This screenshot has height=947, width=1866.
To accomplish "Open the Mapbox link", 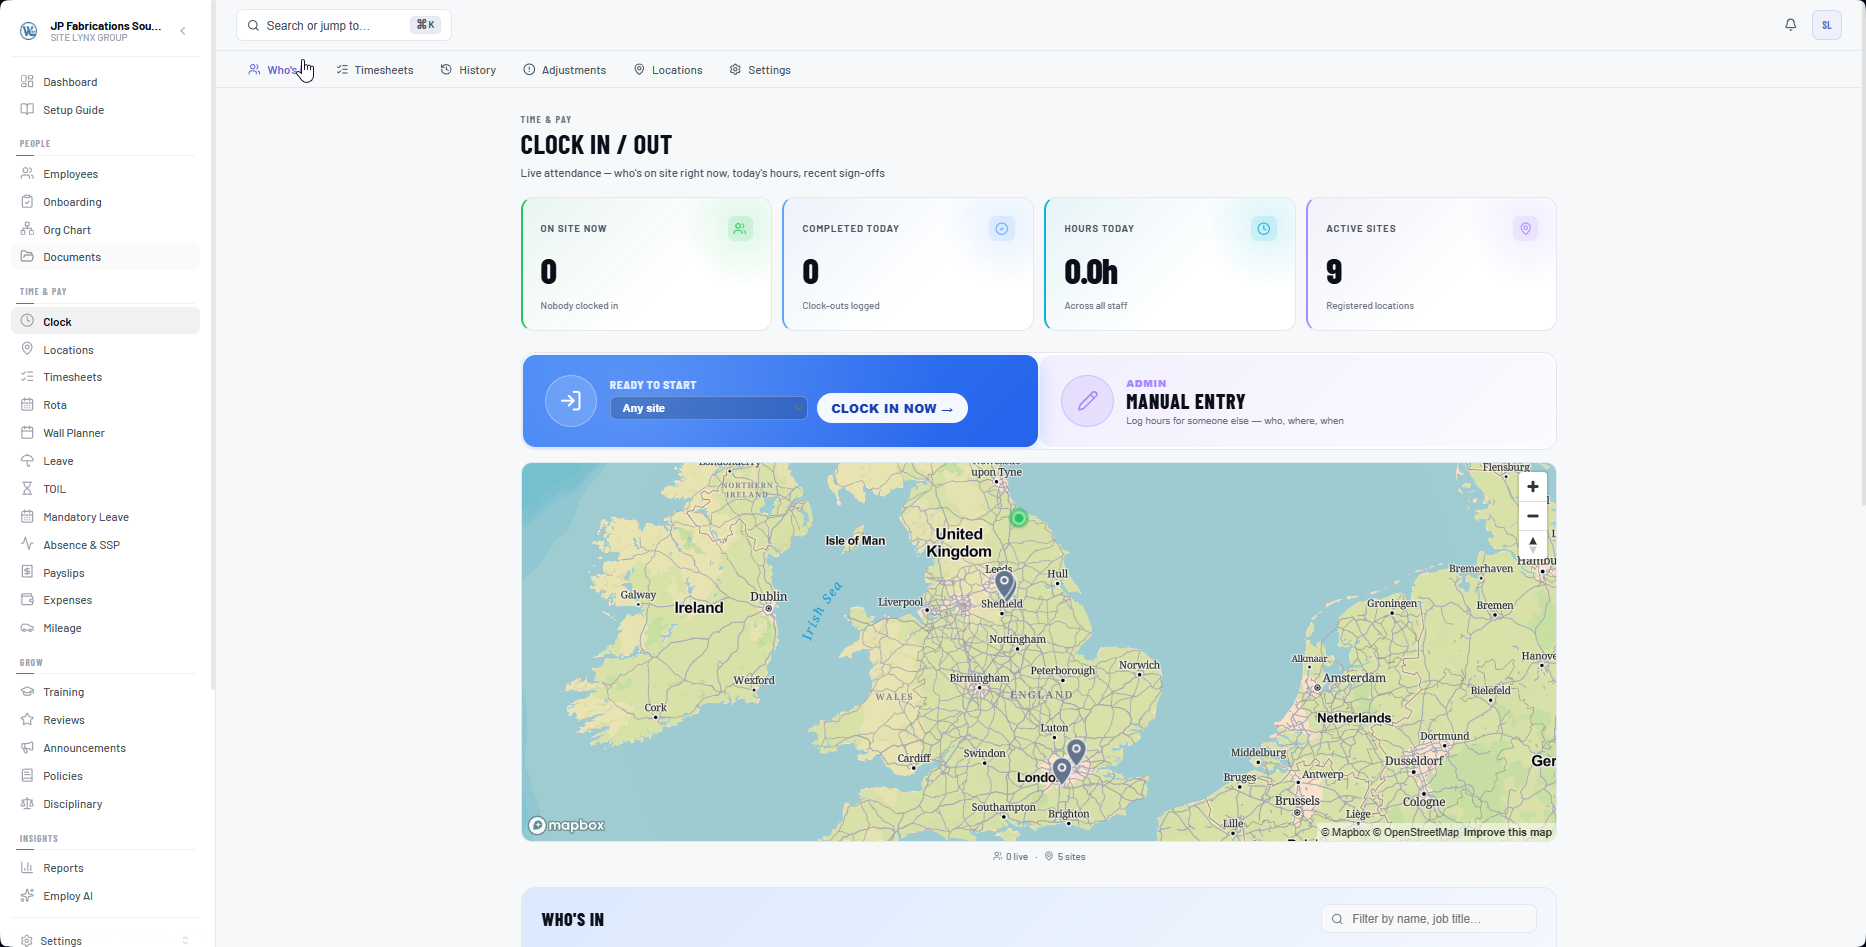I will (1345, 832).
